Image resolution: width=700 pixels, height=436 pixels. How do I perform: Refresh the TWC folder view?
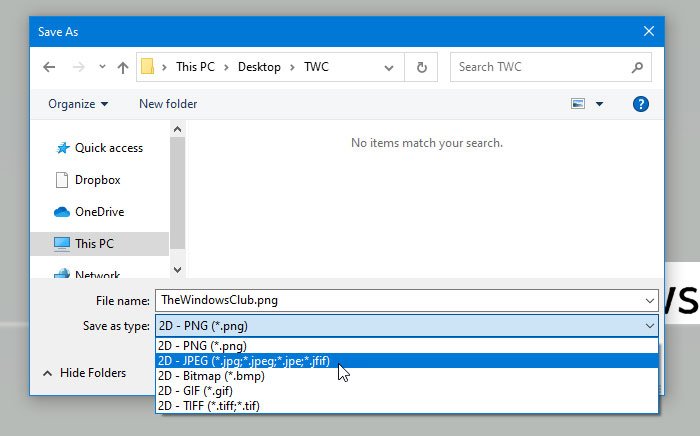421,68
